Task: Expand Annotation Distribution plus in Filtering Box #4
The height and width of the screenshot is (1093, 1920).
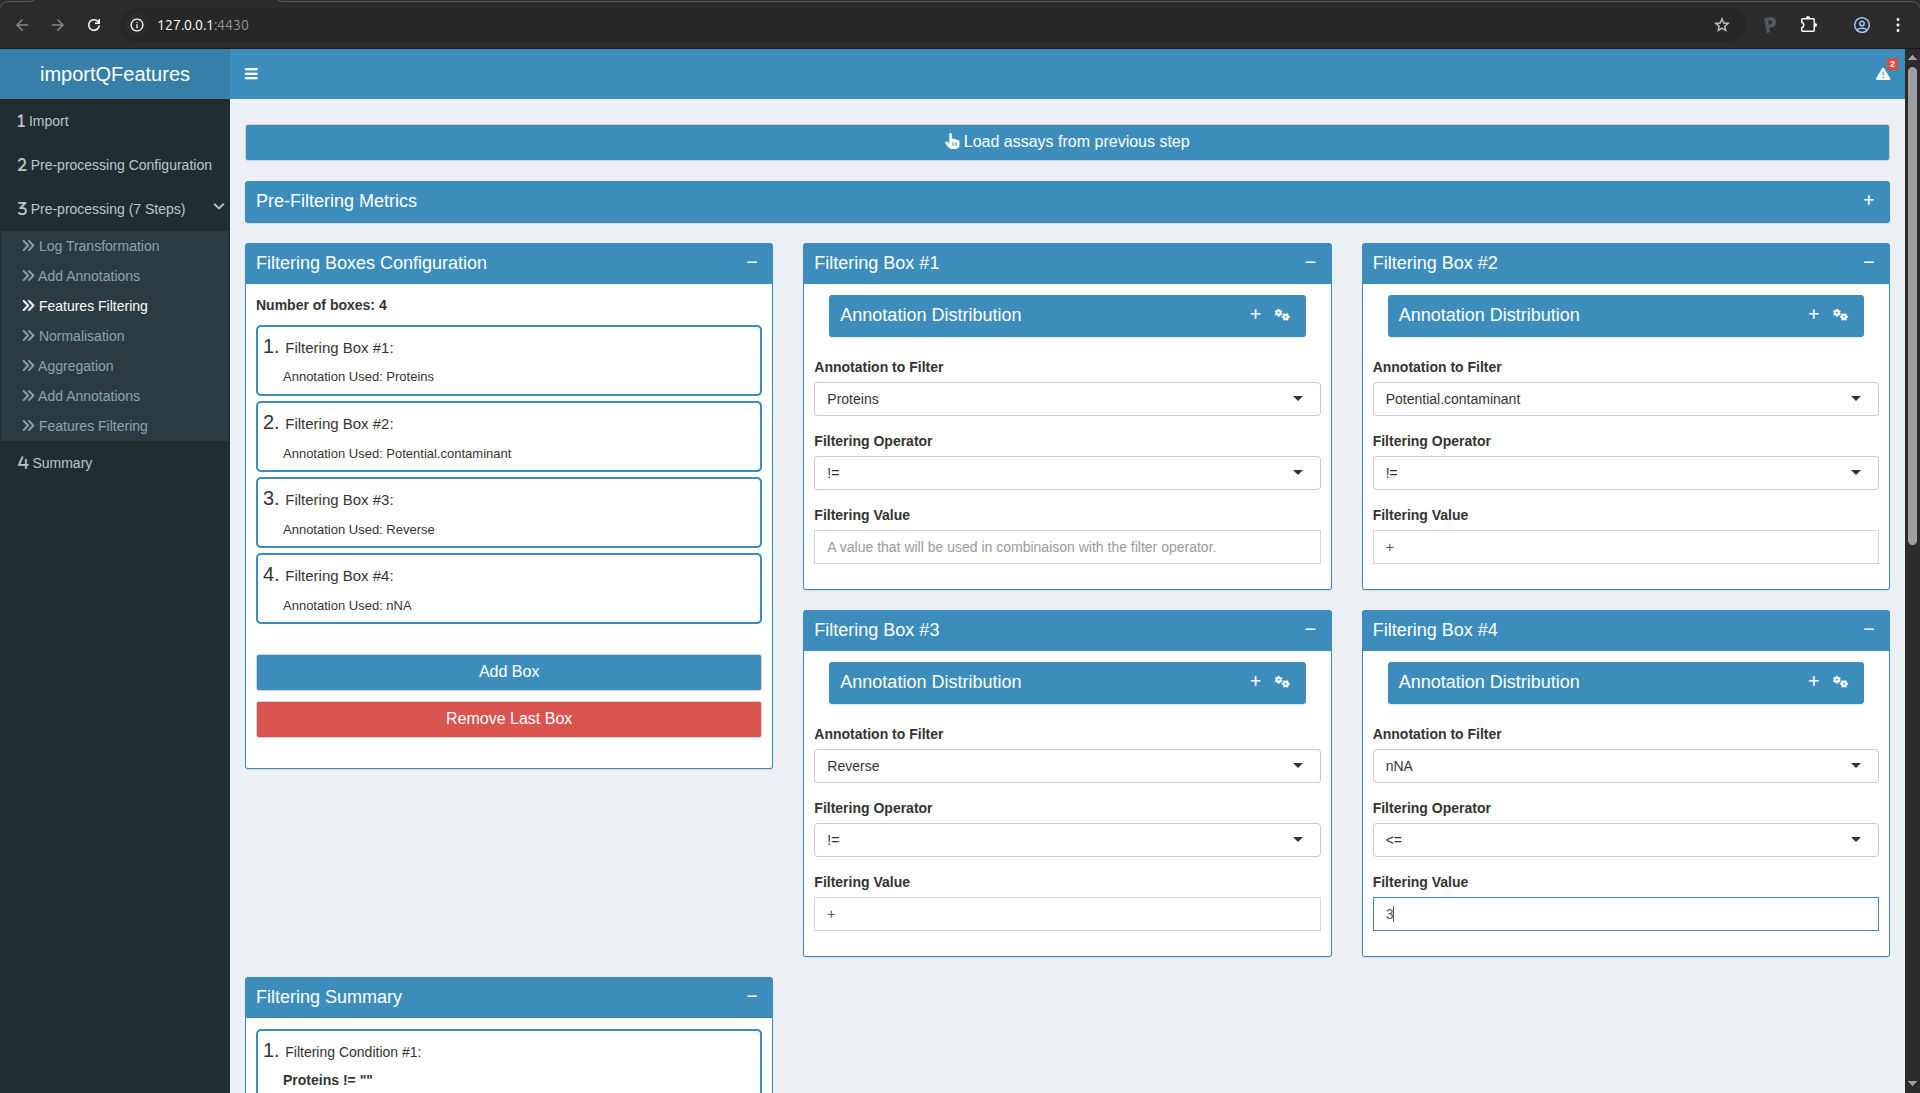Action: click(1813, 682)
